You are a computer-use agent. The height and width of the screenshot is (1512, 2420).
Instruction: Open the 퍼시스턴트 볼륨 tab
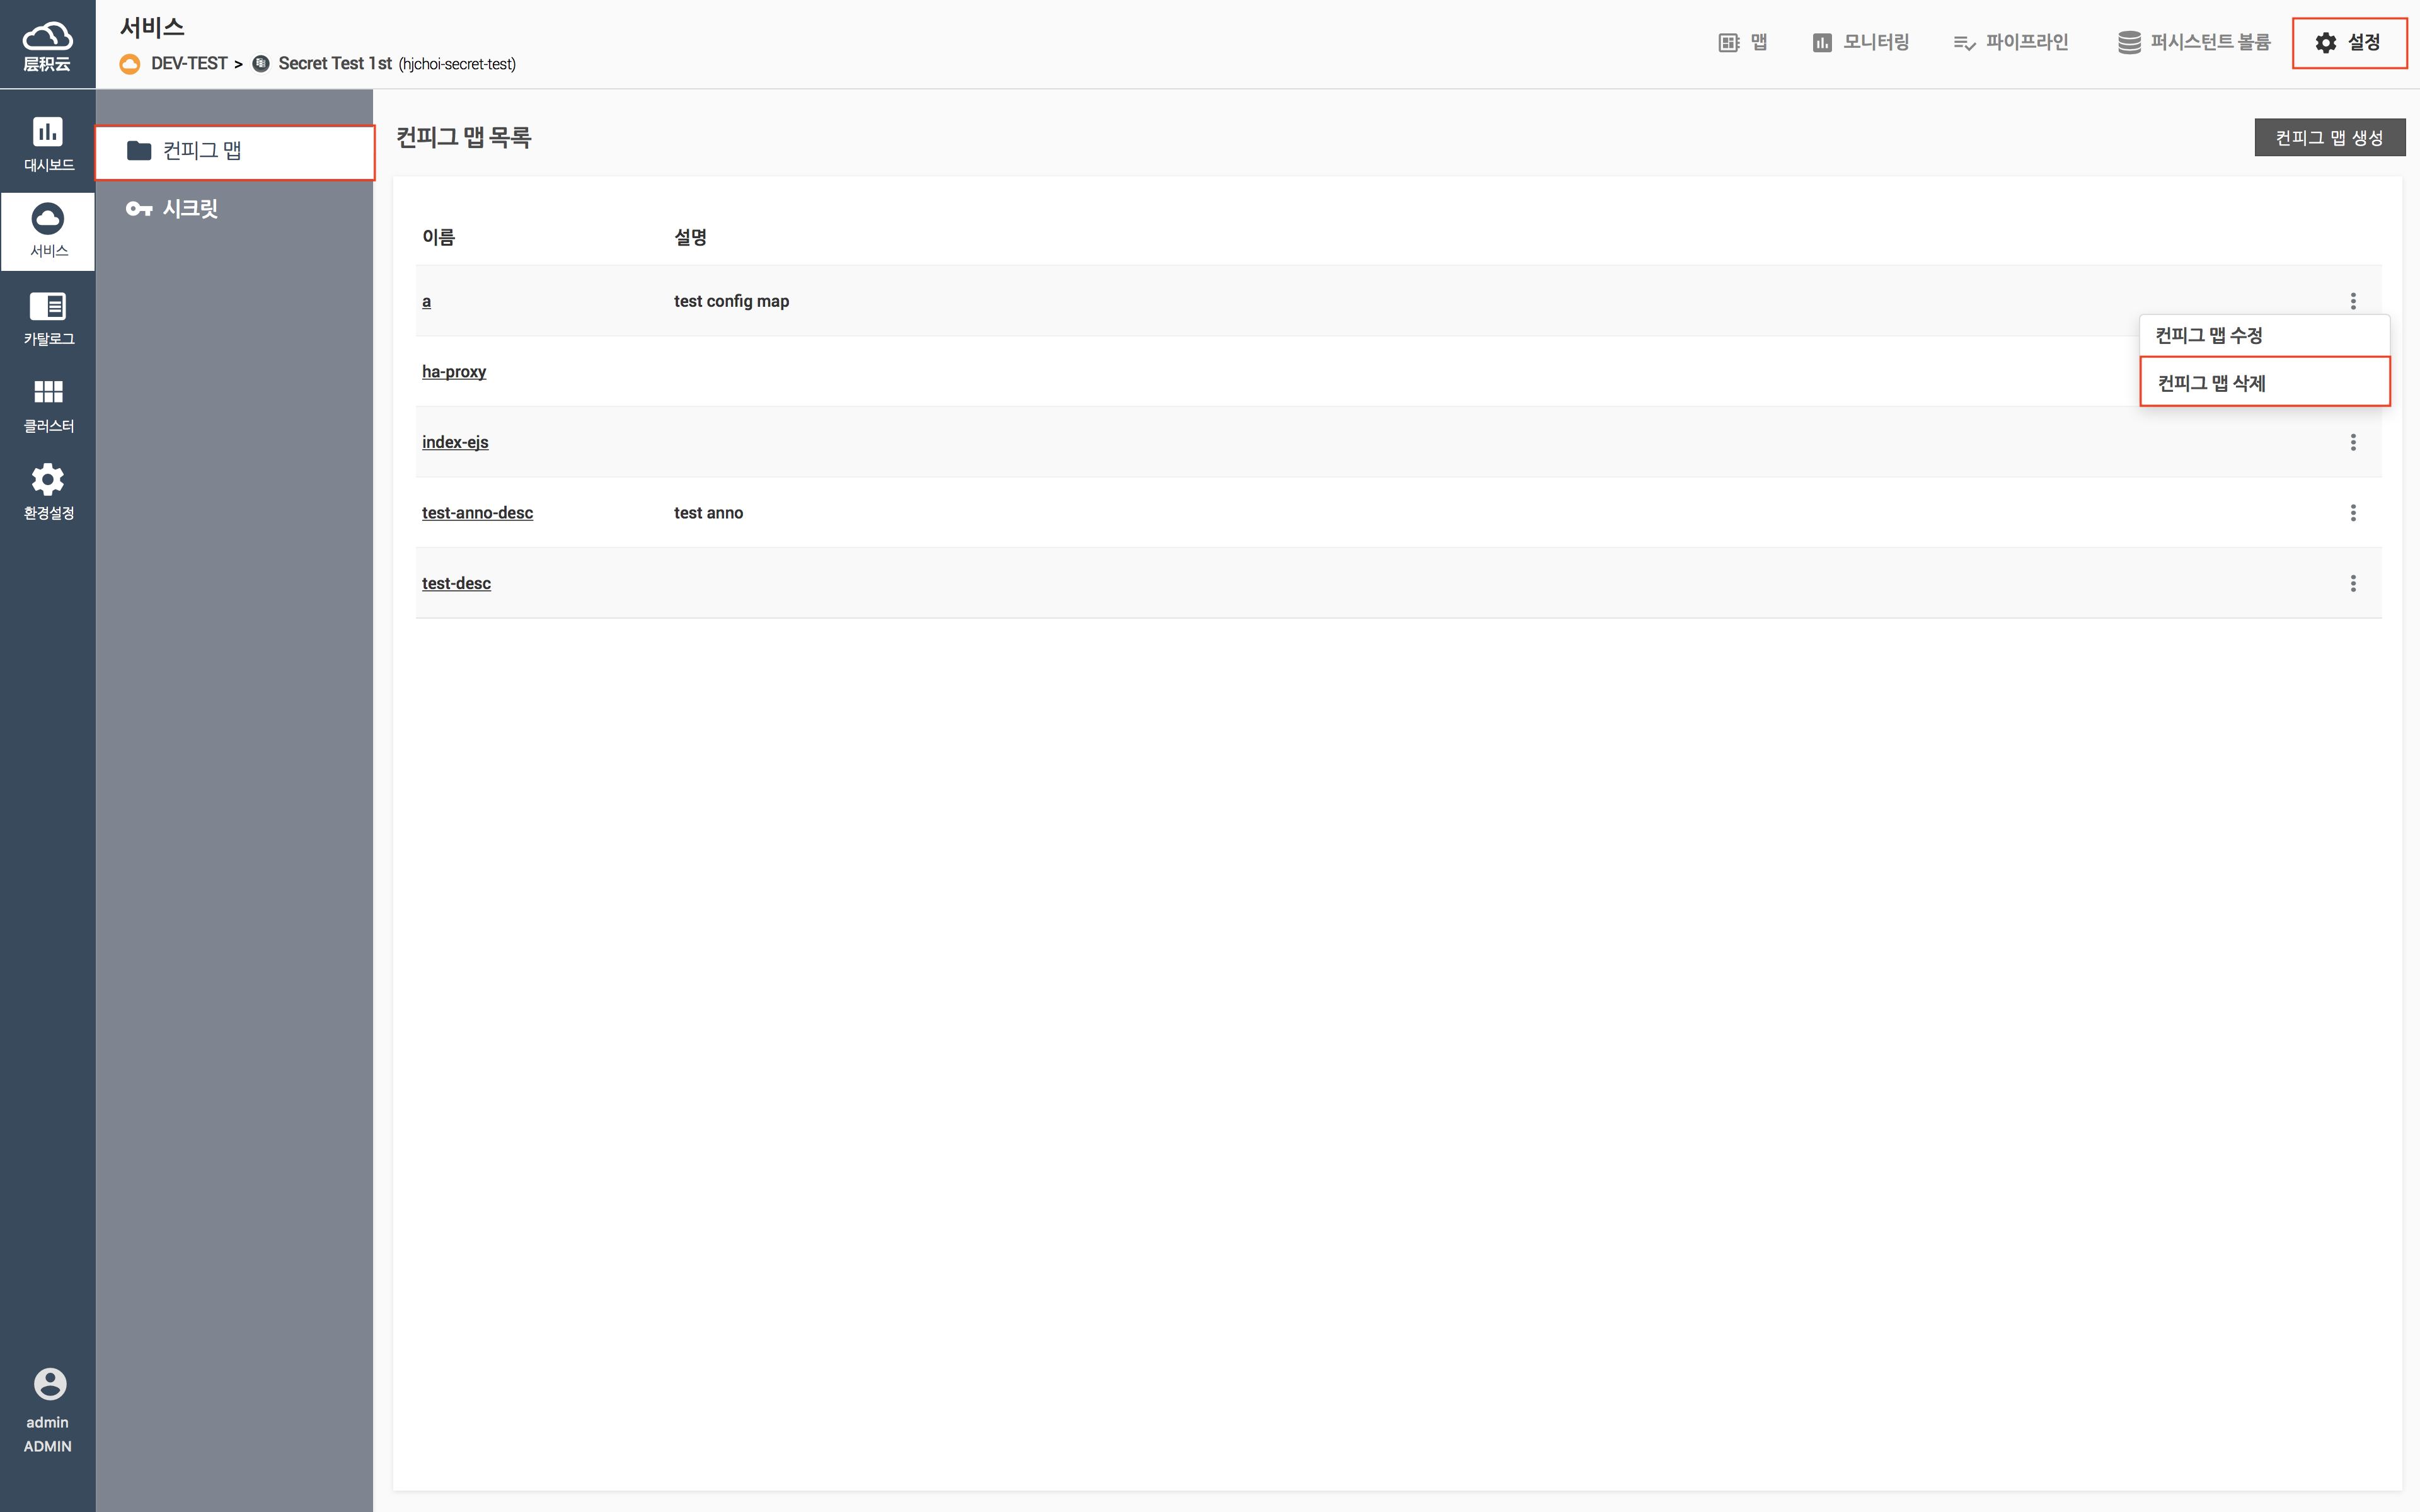pos(2193,42)
